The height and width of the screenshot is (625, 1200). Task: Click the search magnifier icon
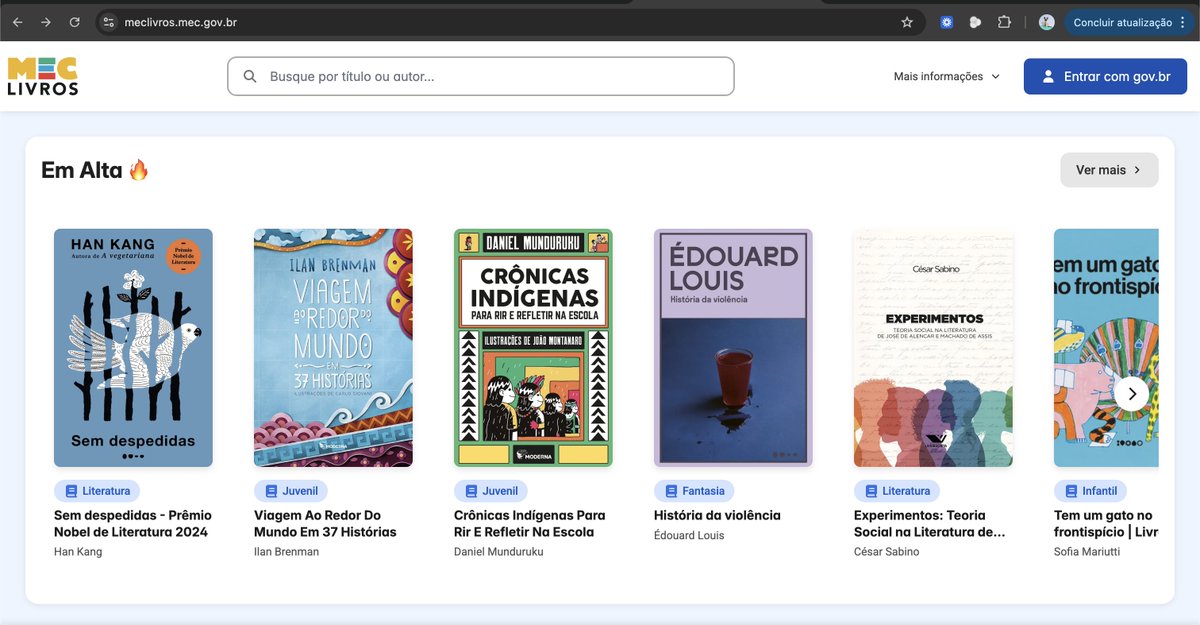click(x=250, y=76)
